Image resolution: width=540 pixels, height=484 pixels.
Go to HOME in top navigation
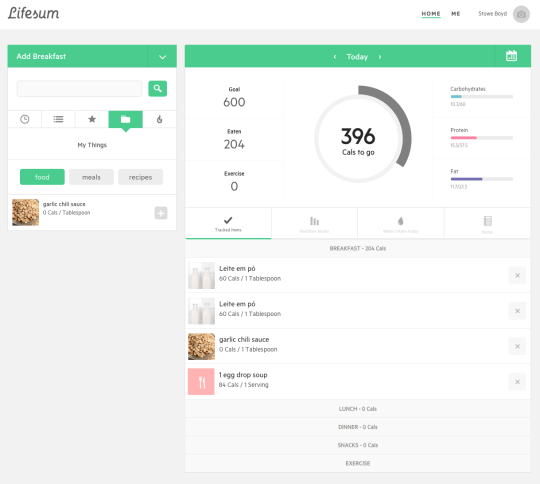pos(431,14)
